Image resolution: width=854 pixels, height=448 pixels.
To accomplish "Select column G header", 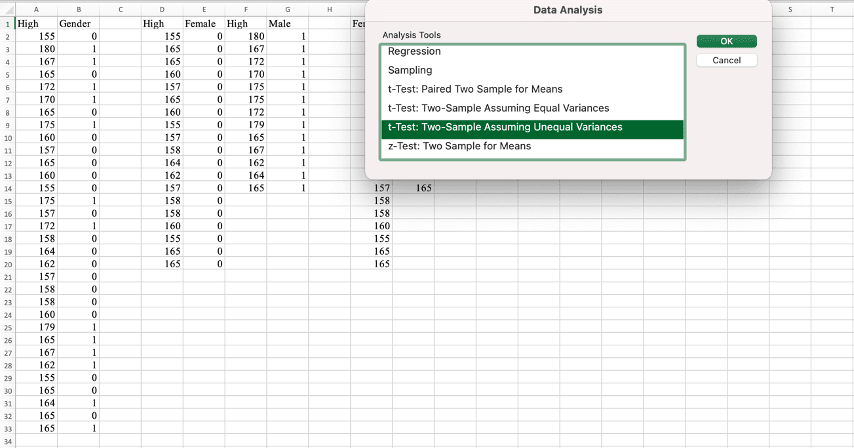I will 287,9.
